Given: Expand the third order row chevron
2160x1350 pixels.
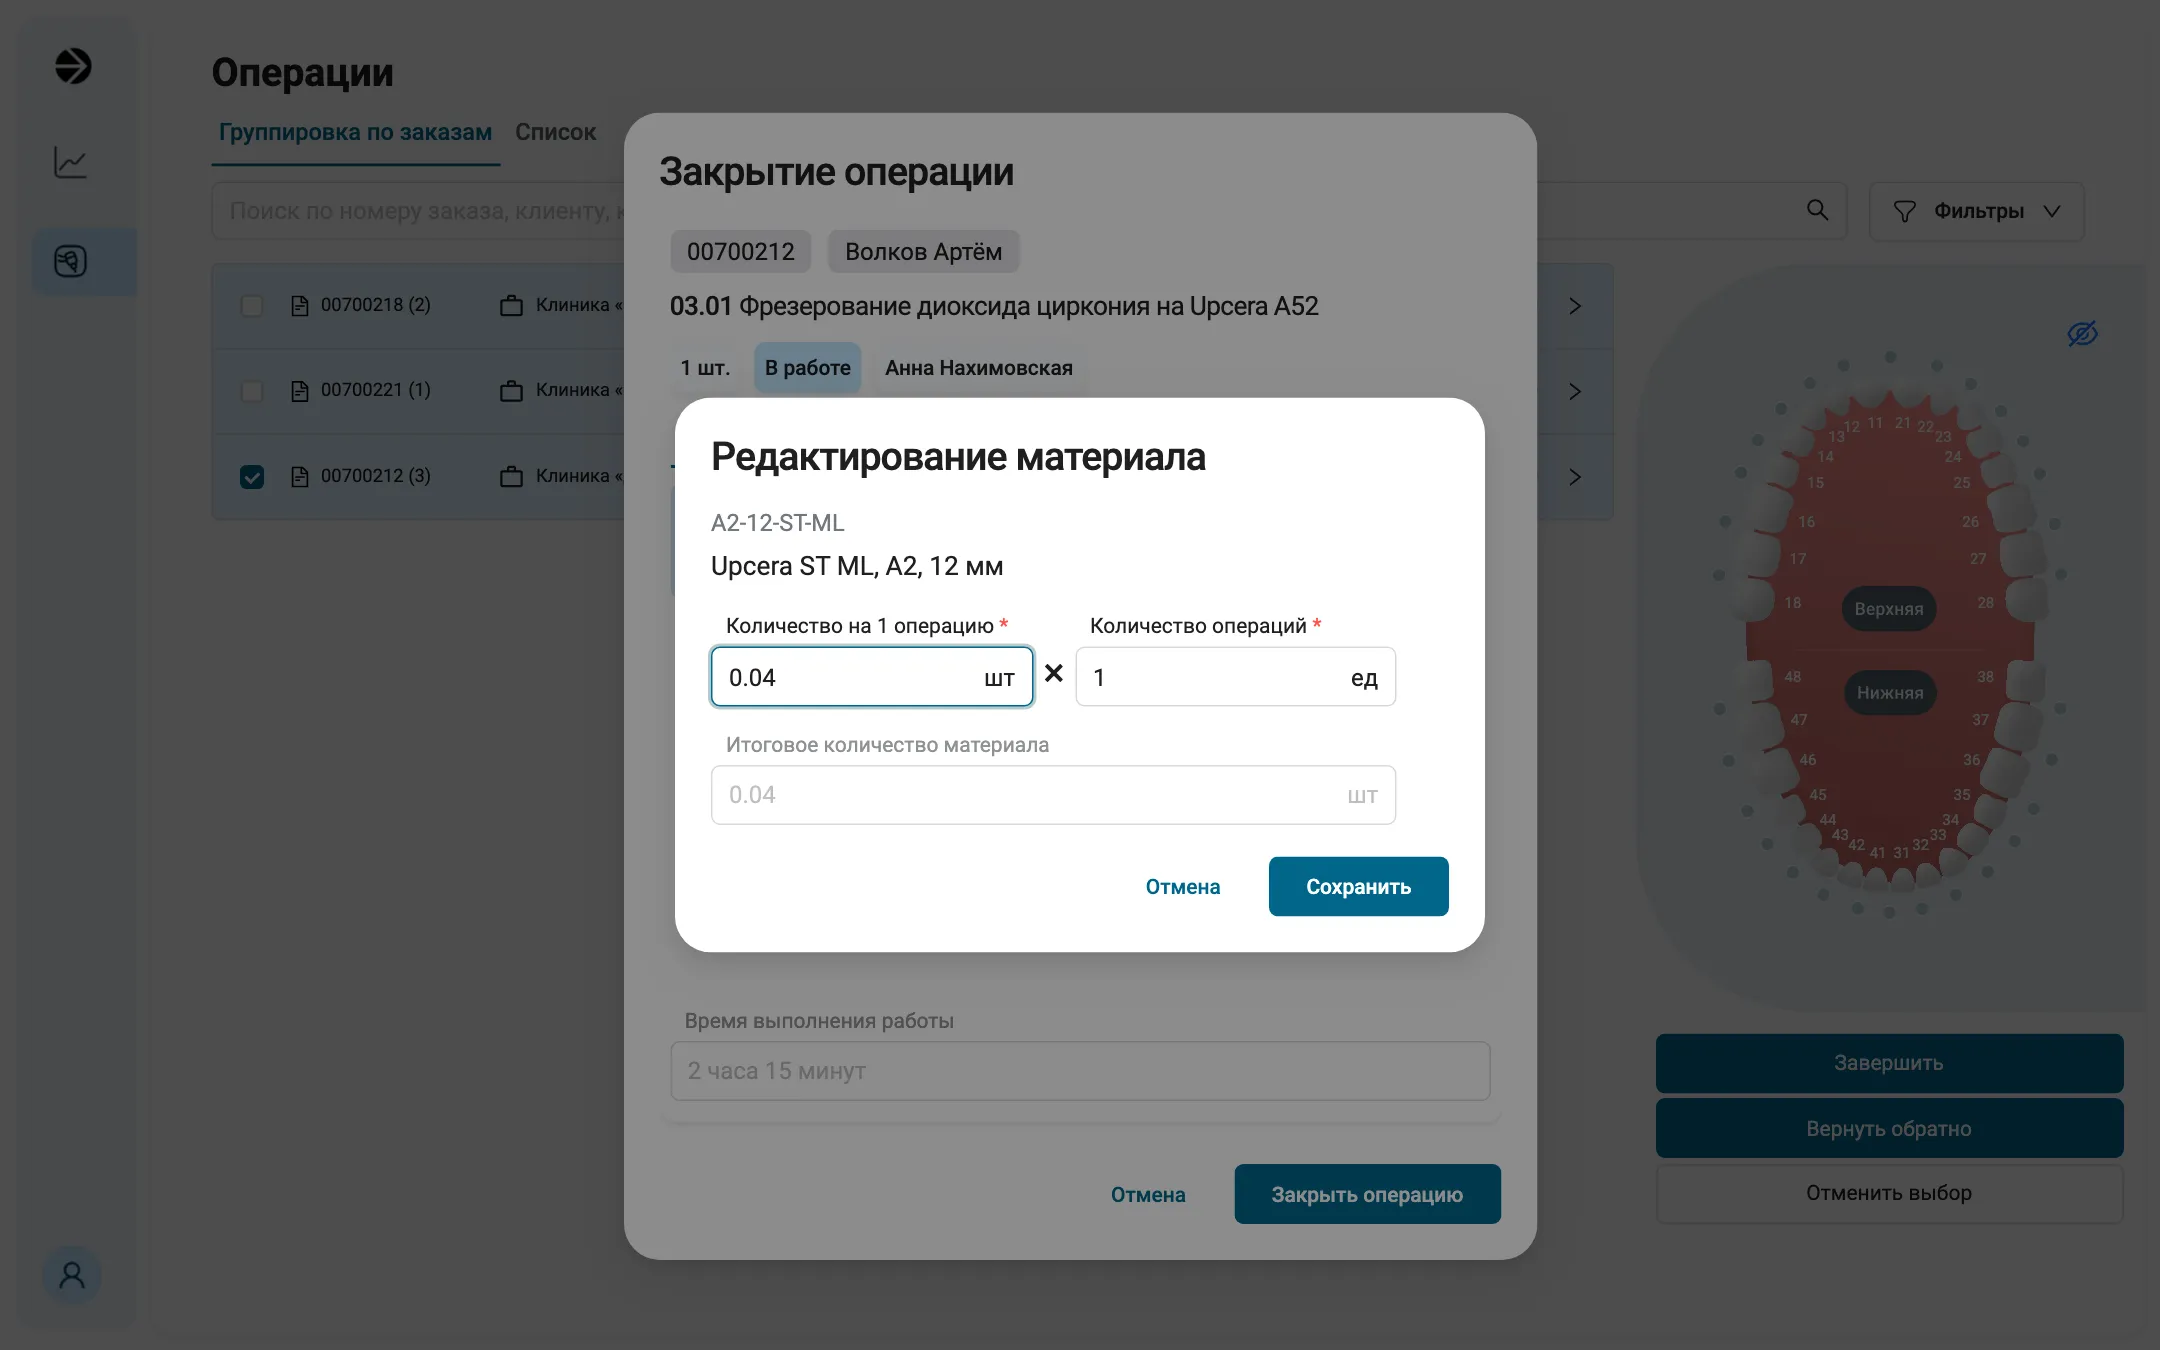Looking at the screenshot, I should coord(1575,477).
